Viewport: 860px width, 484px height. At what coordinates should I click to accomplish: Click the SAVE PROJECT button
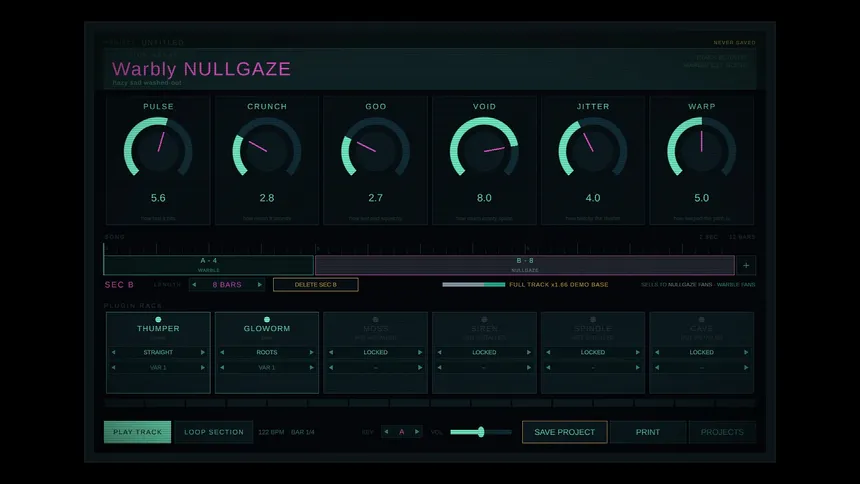[x=564, y=432]
